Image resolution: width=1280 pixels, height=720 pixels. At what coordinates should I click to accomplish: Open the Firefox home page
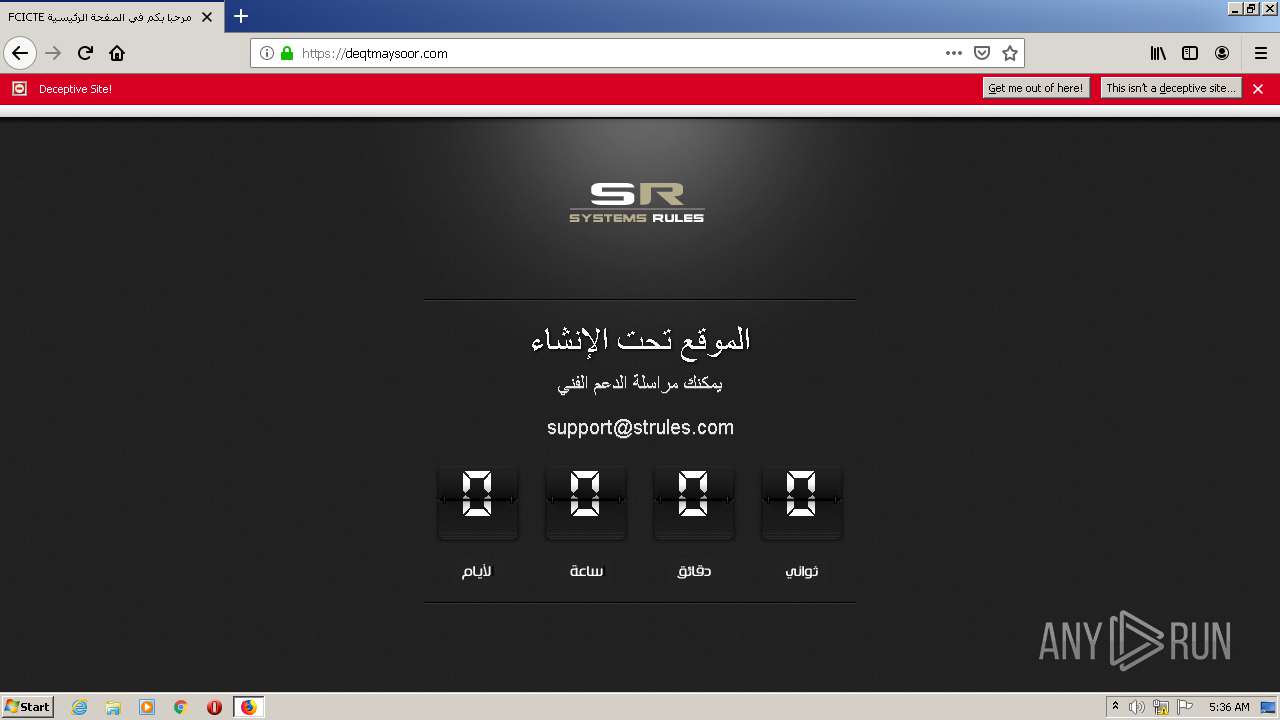pos(117,53)
